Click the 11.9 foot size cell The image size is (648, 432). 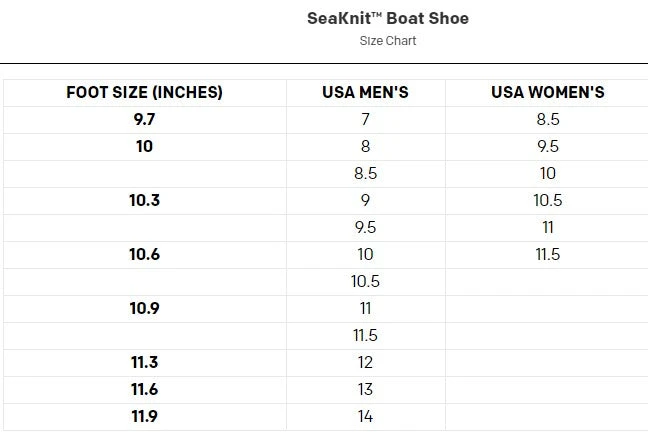[144, 416]
